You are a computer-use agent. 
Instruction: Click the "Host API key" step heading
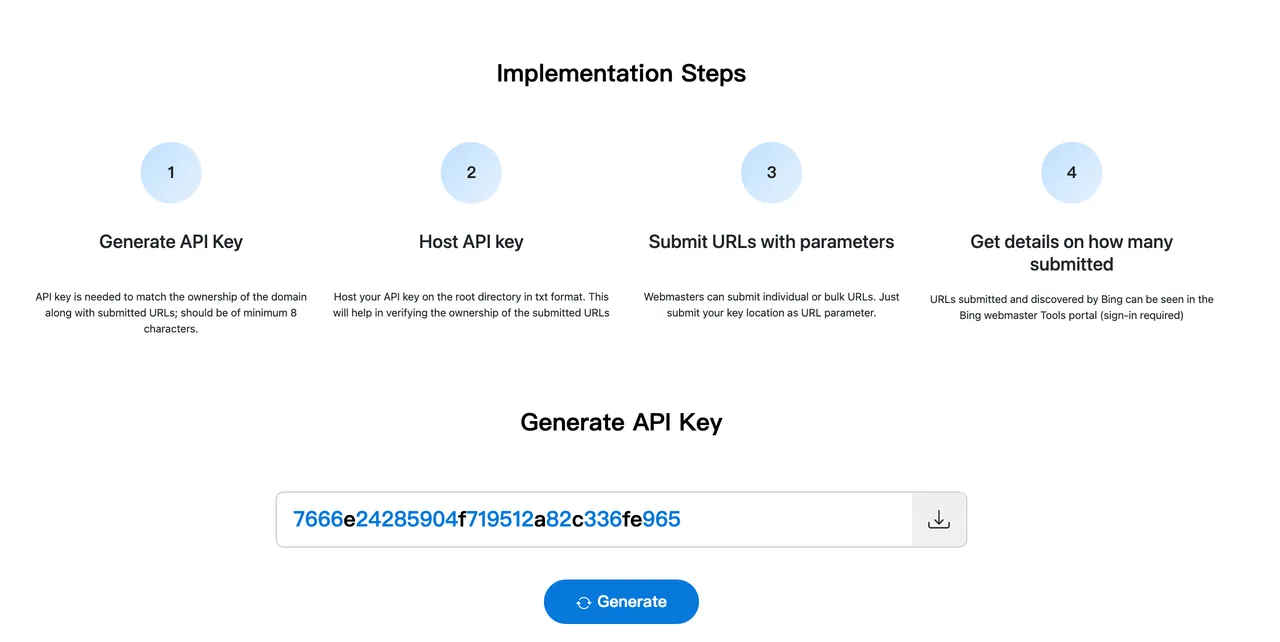click(471, 242)
